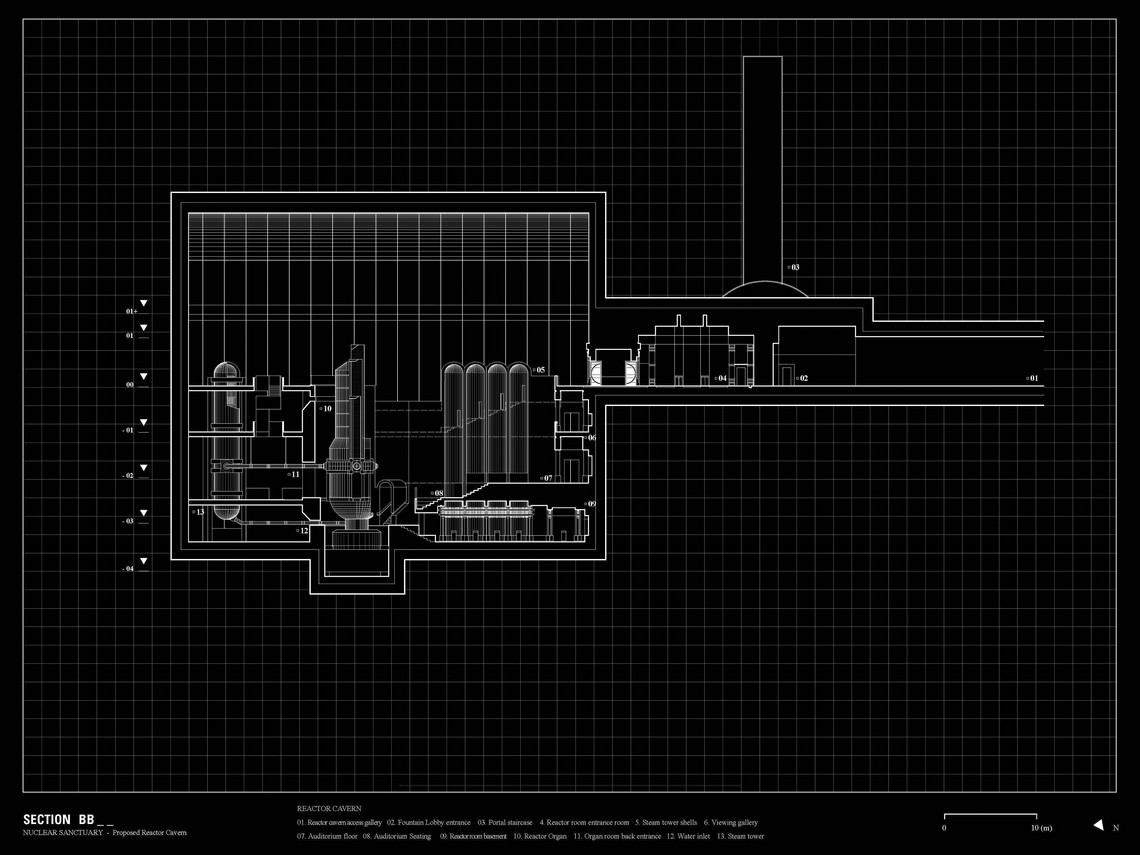
Task: Click the '10. Reactor Organ' legend entry
Action: pyautogui.click(x=540, y=836)
